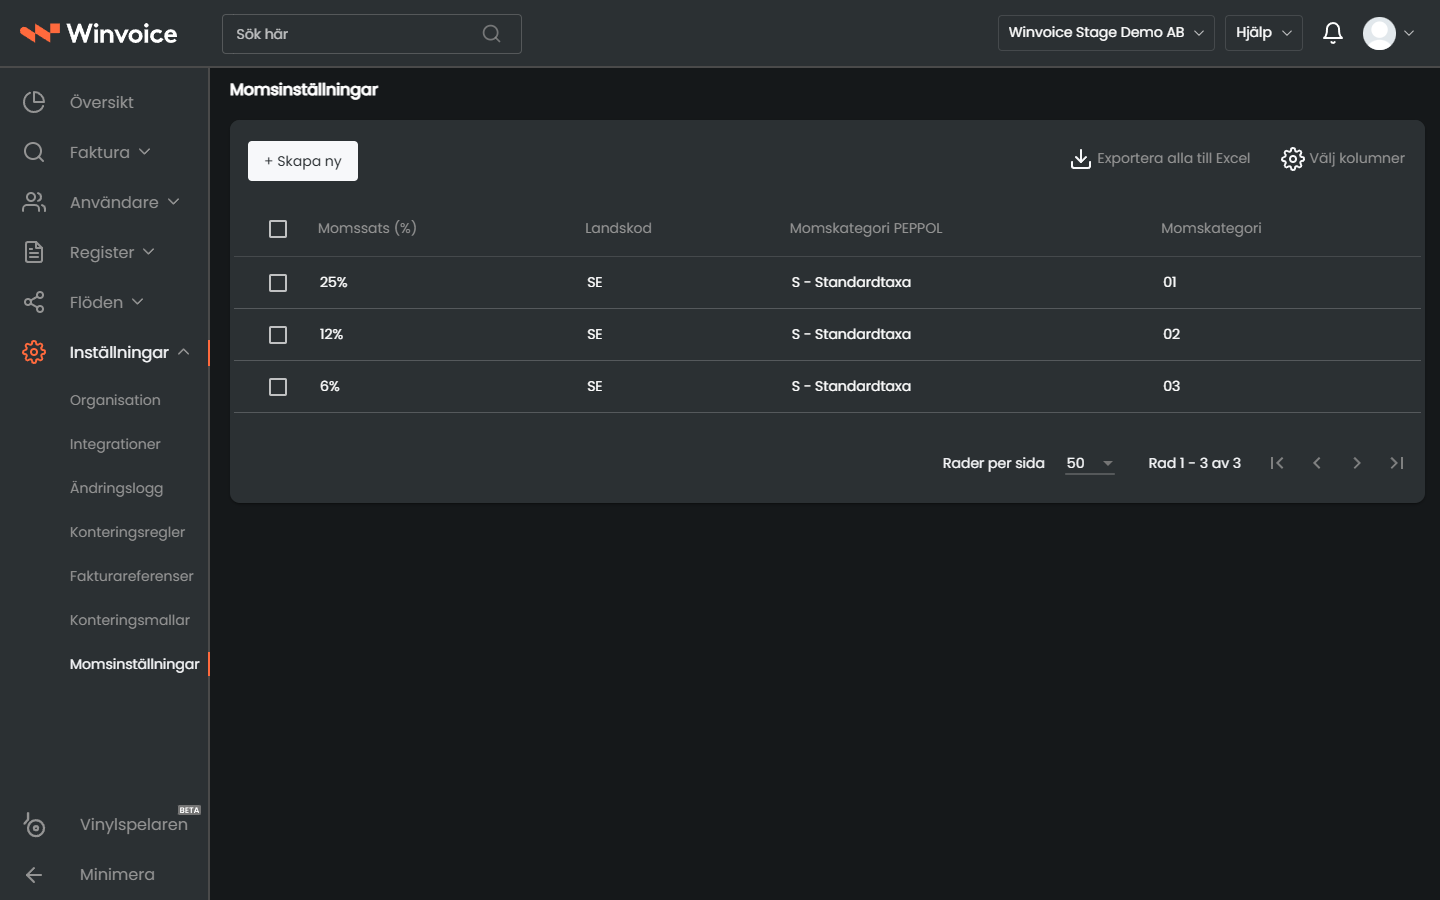The image size is (1440, 900).
Task: Open Ändringslogg in sidebar
Action: 116,488
